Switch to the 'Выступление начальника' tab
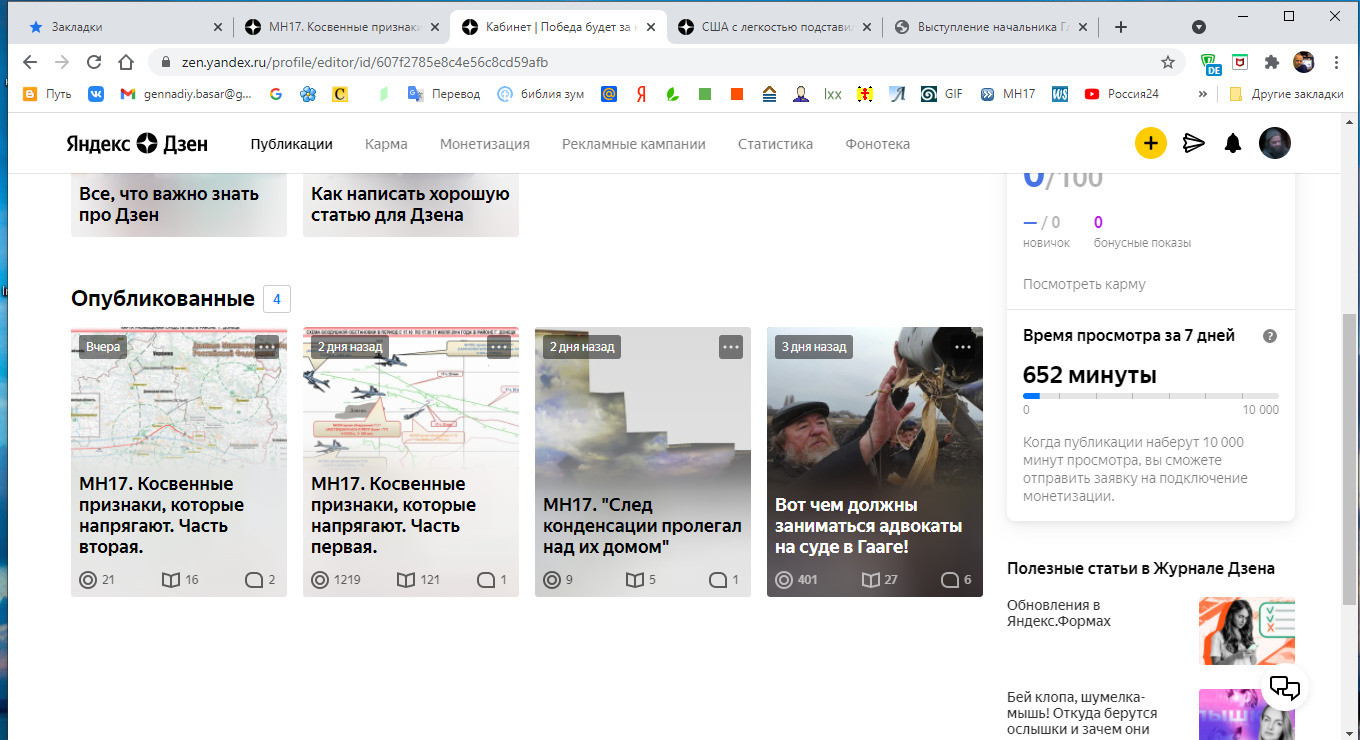Viewport: 1360px width, 740px height. pyautogui.click(x=992, y=27)
